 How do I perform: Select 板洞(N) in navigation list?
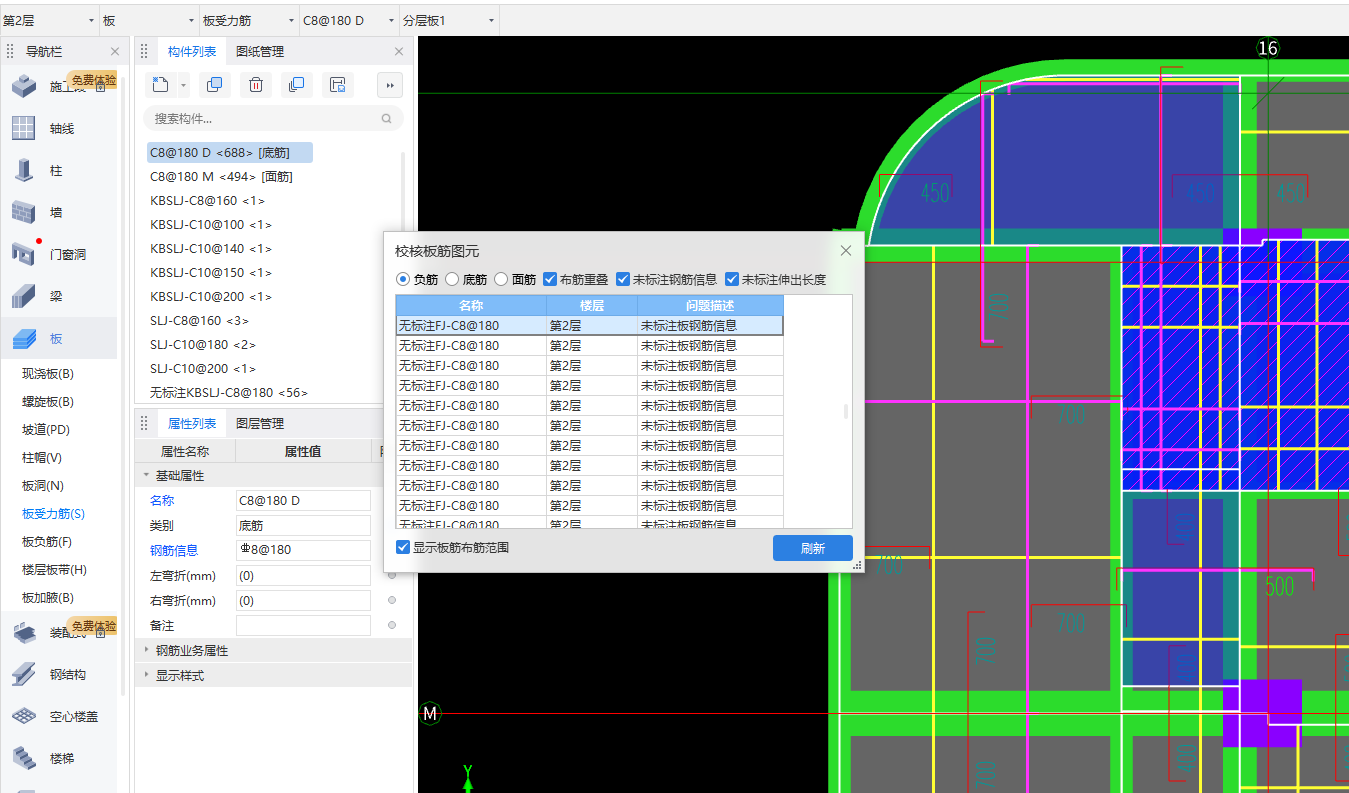point(43,486)
